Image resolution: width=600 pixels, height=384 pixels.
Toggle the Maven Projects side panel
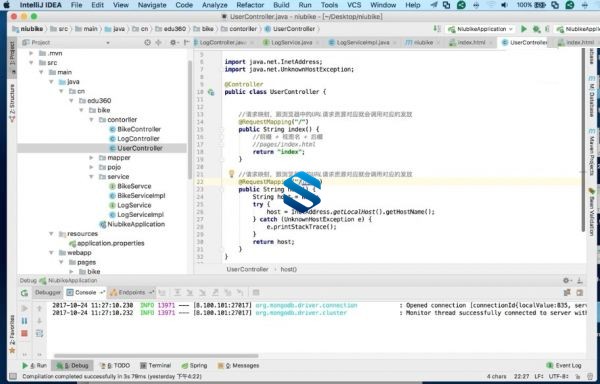[592, 151]
